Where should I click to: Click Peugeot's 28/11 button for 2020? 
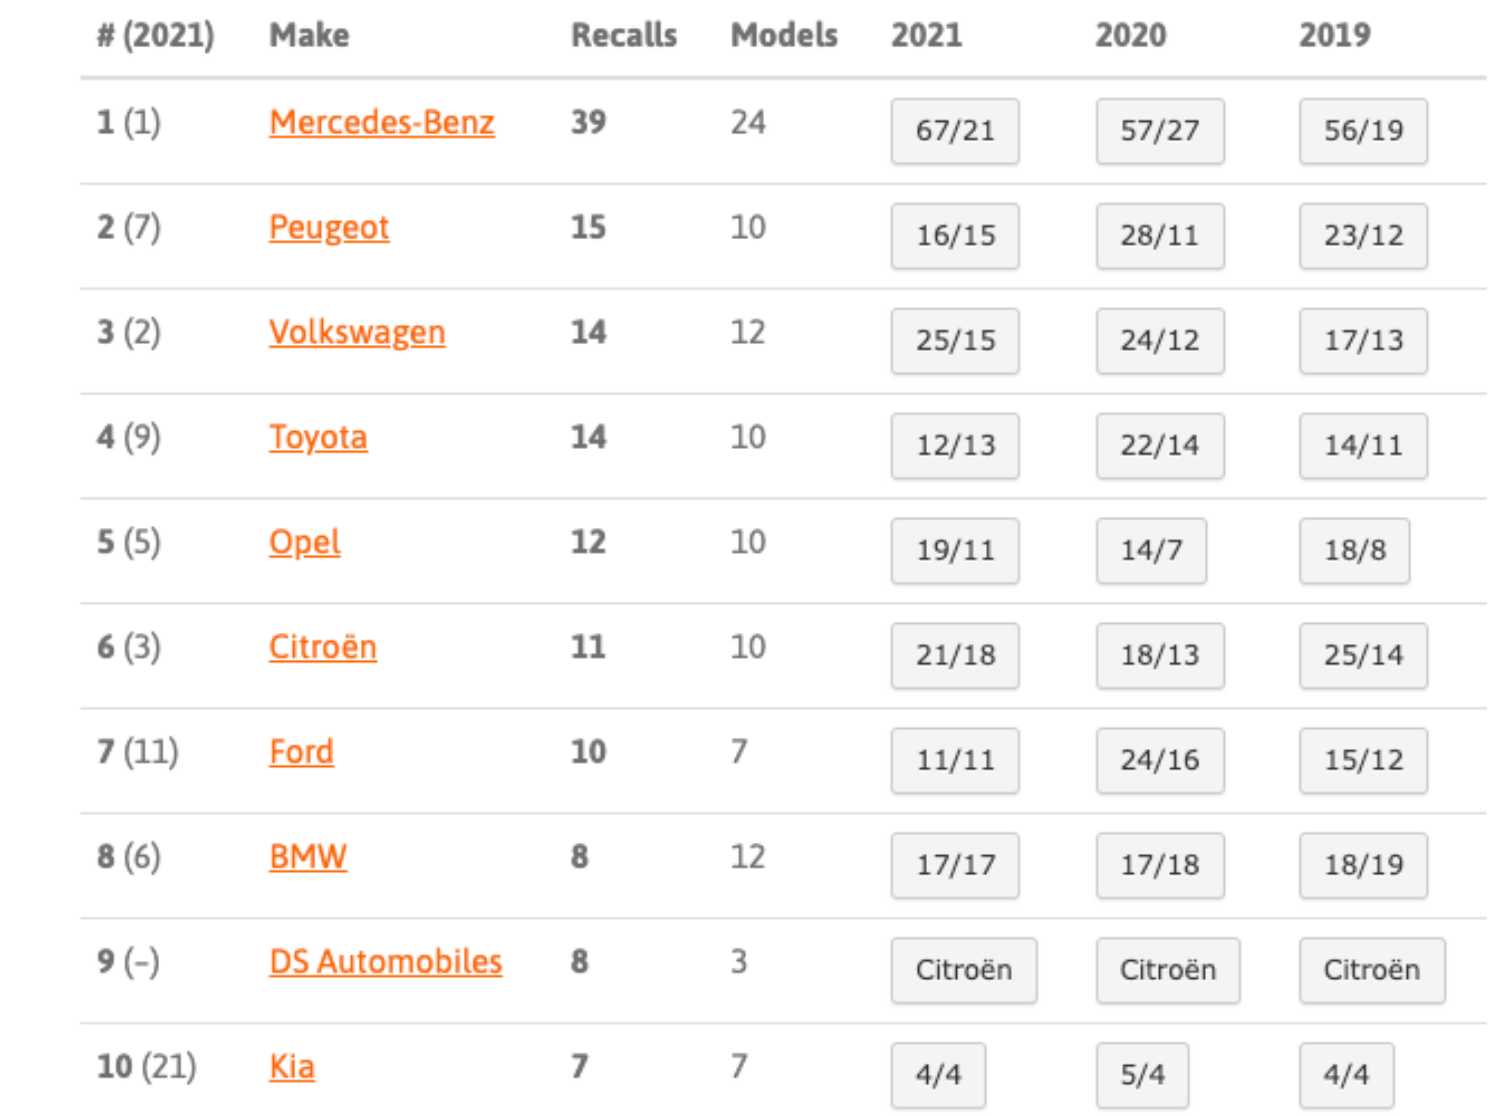pyautogui.click(x=1159, y=236)
